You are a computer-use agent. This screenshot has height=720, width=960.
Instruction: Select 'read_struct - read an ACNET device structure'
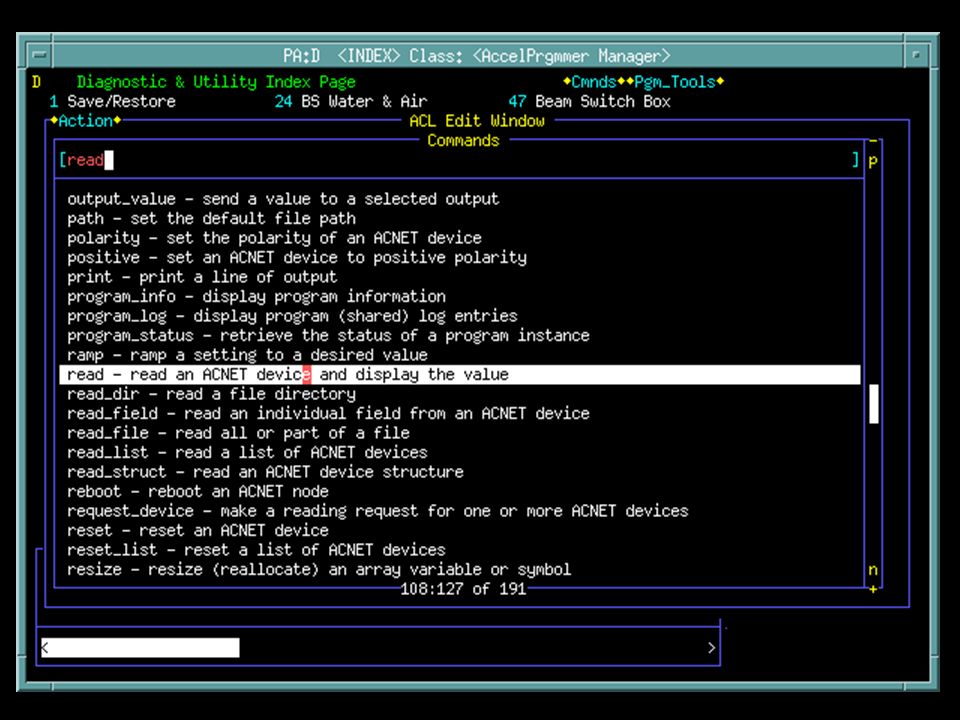pos(459,473)
